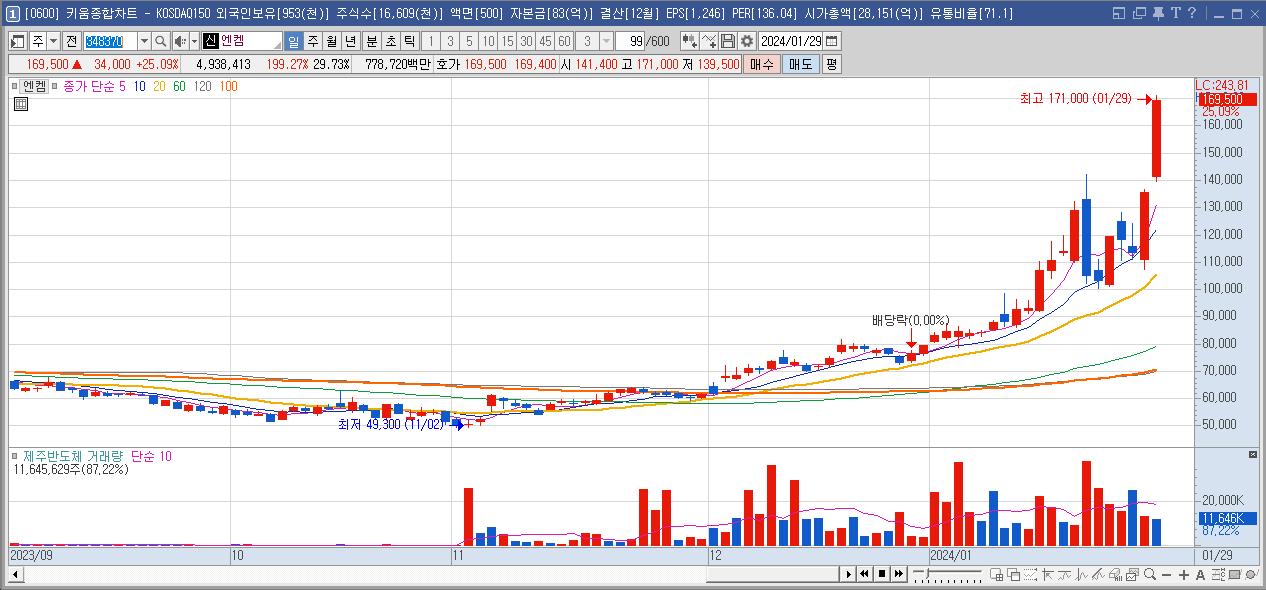Click the question mark help icon

pyautogui.click(x=1193, y=13)
